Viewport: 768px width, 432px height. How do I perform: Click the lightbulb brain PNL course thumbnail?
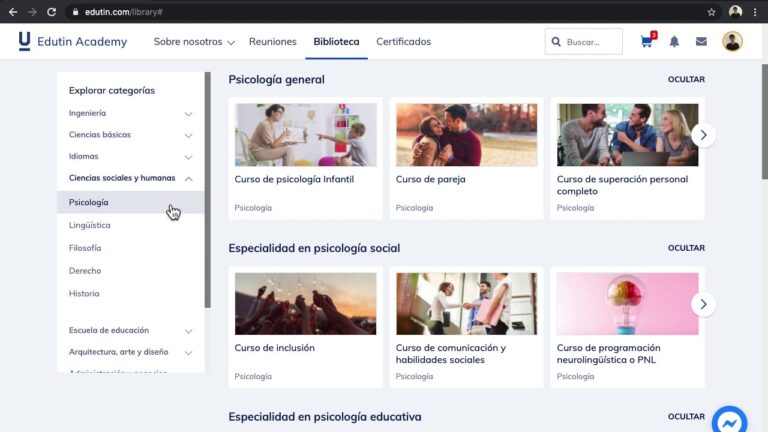[x=627, y=304]
